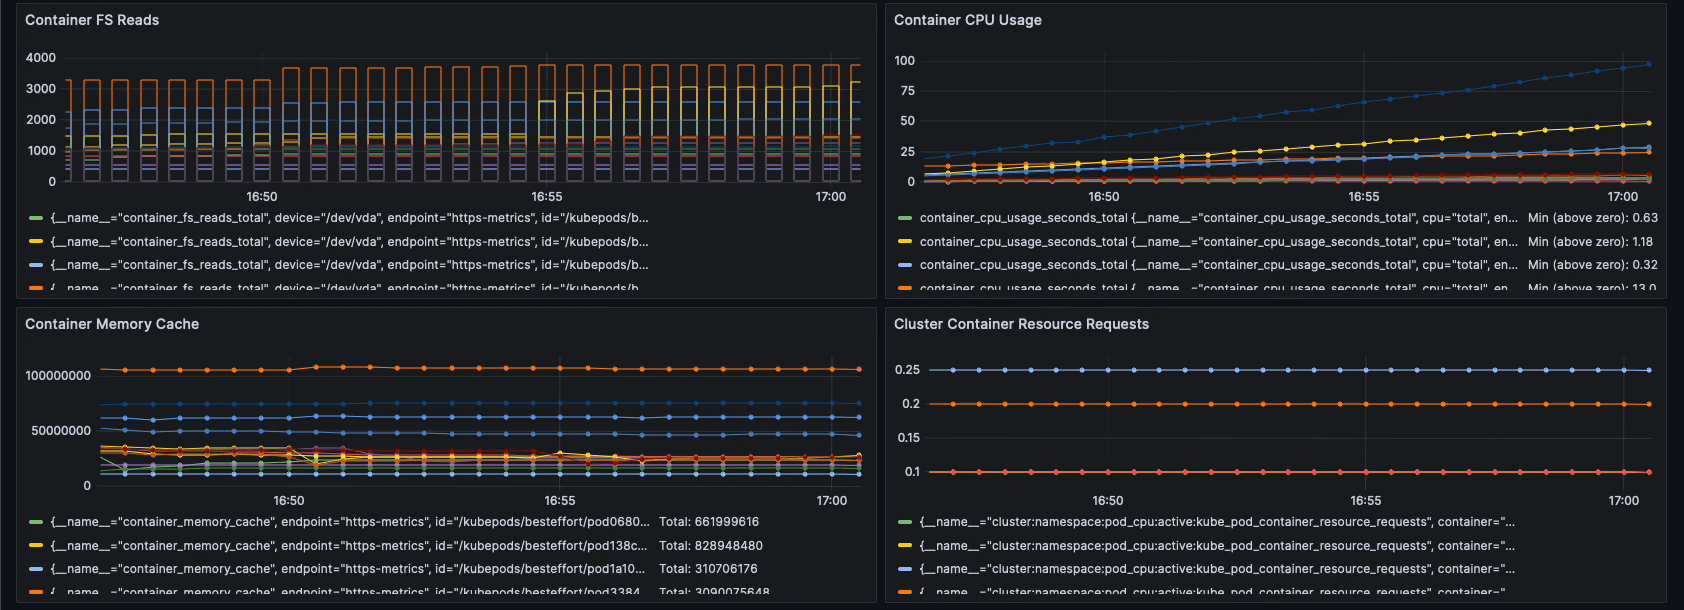Image resolution: width=1684 pixels, height=610 pixels.
Task: Click blue swatch in Cluster Container Resource Requests legend
Action: click(905, 569)
